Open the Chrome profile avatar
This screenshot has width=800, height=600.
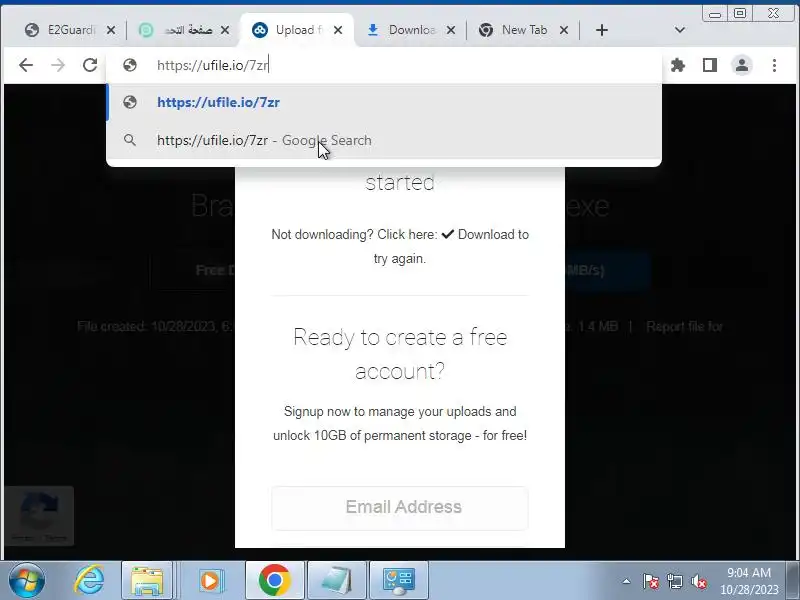click(742, 65)
